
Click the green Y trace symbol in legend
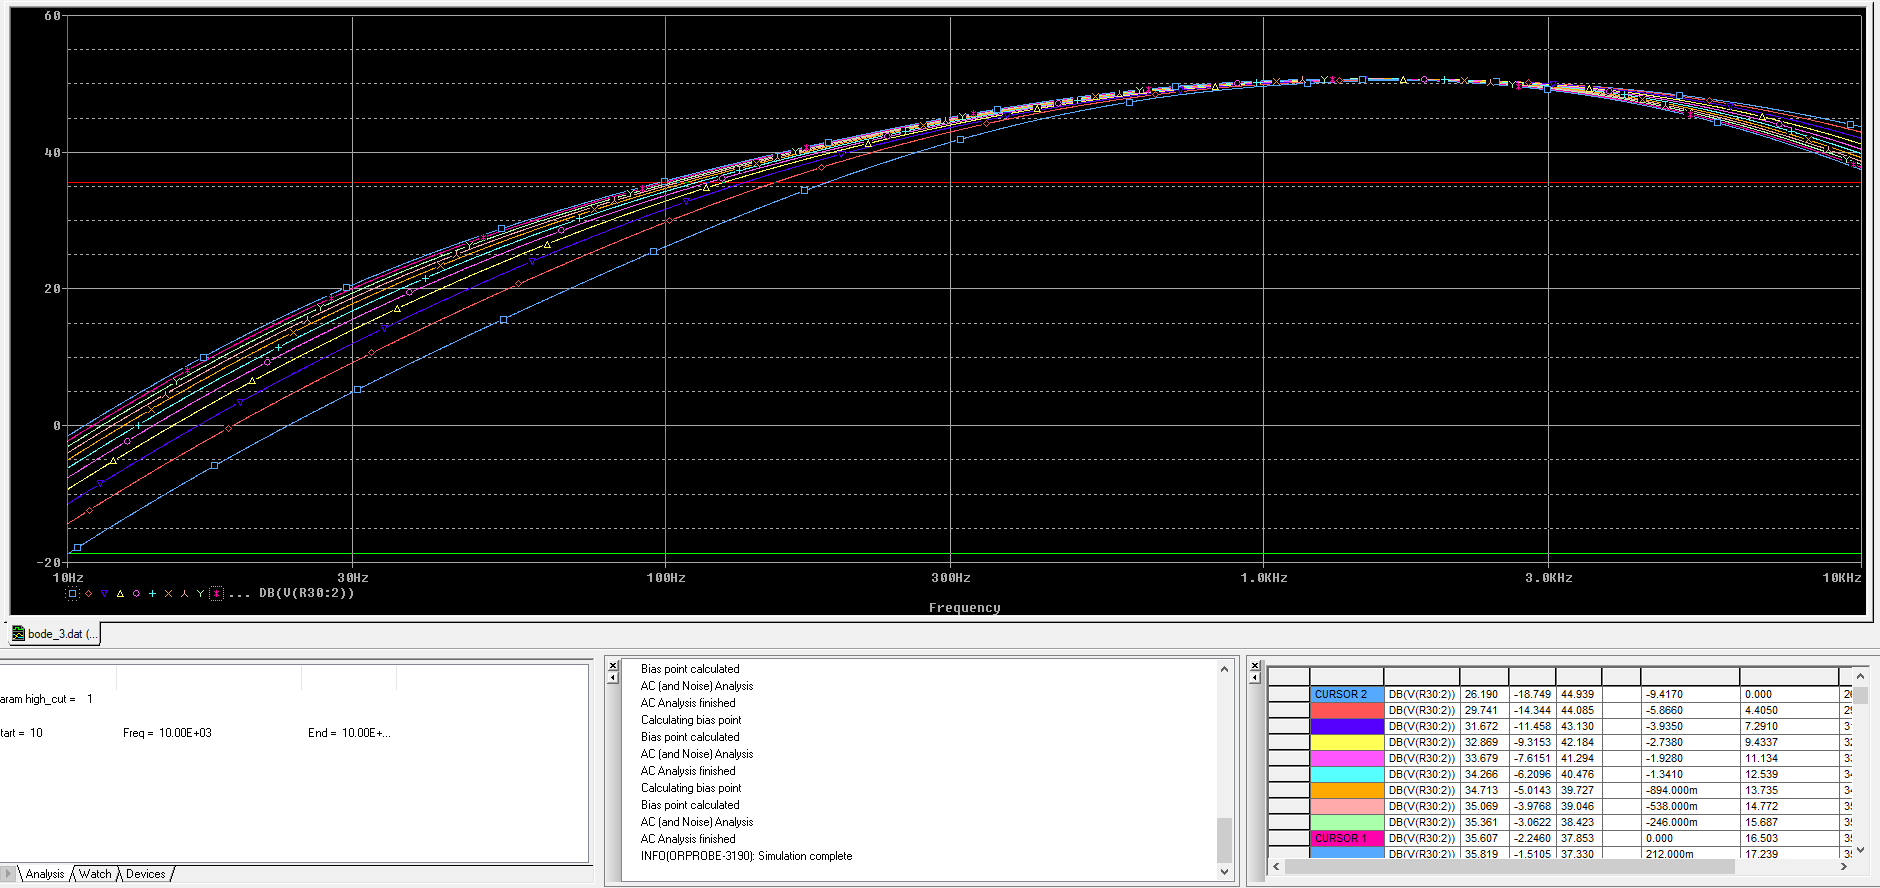click(200, 594)
